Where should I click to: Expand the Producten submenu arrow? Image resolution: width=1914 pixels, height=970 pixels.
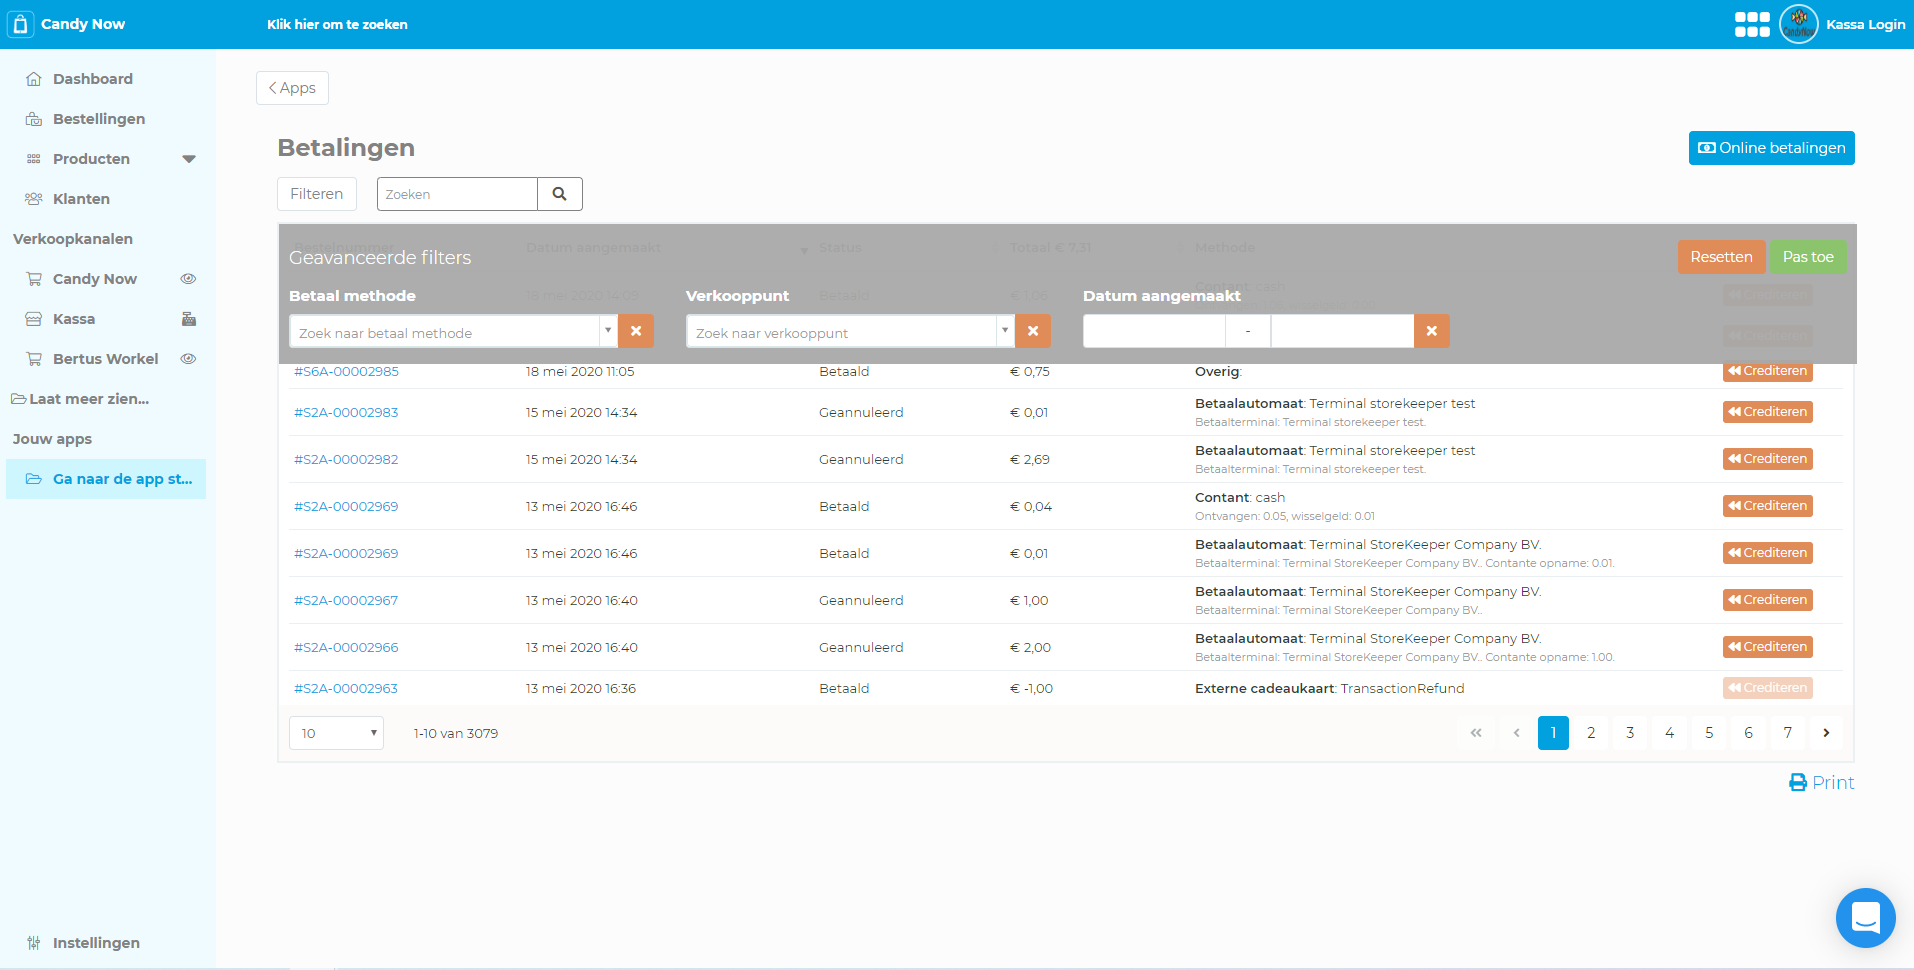click(x=189, y=159)
